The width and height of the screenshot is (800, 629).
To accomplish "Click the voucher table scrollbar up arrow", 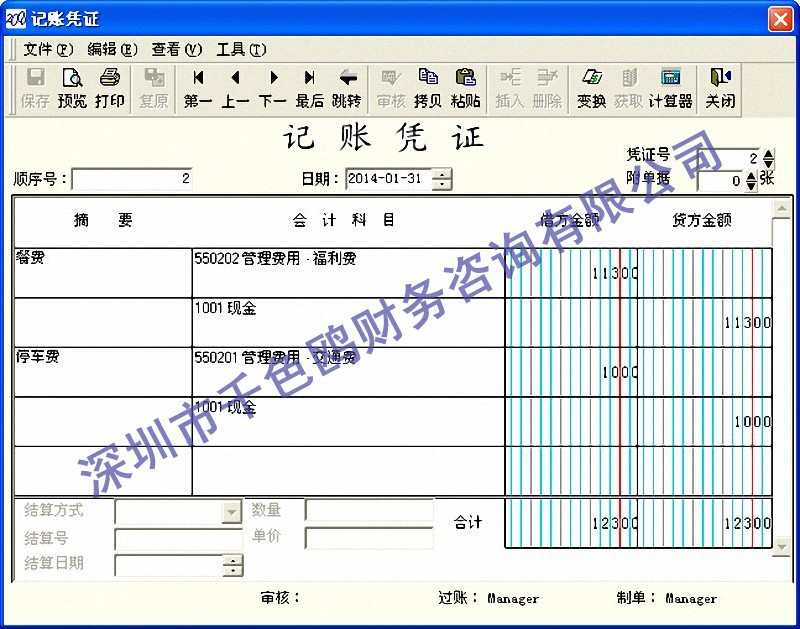I will click(782, 209).
